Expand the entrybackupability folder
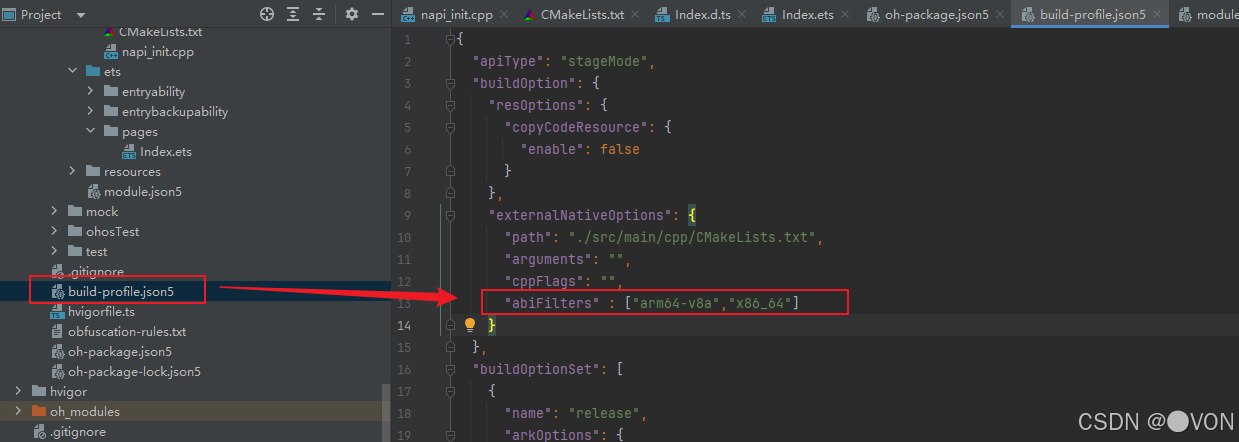 pos(90,111)
